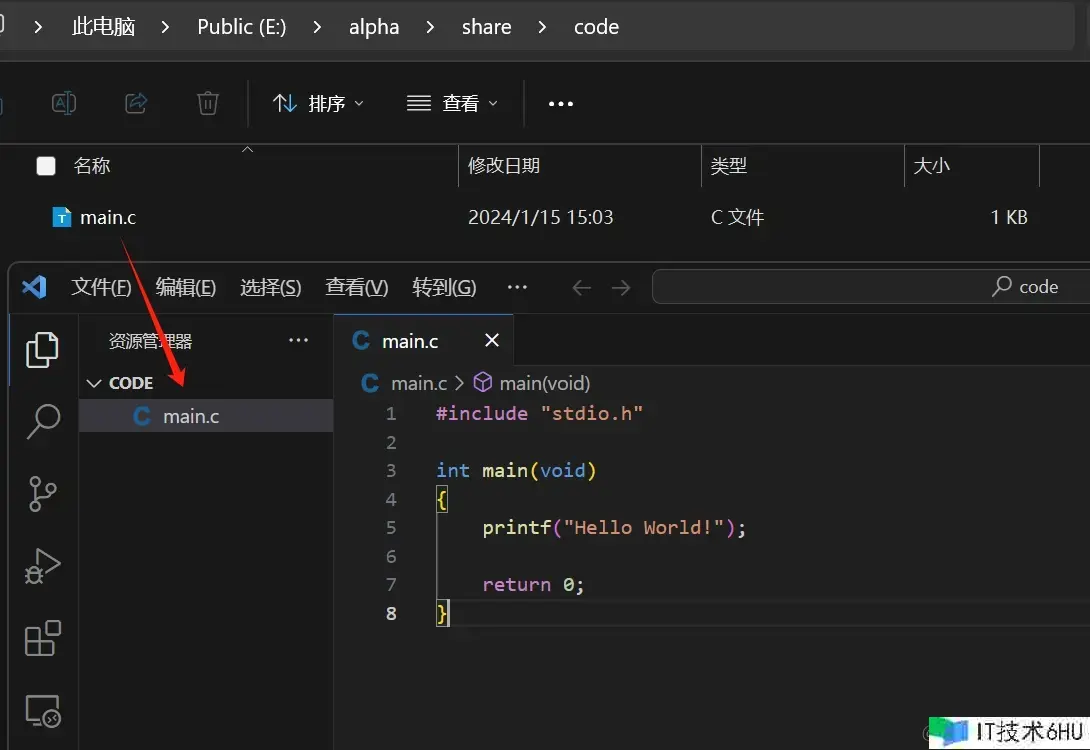Screen dimensions: 1090x750
Task: Open the VS Code menu bar overflow ellipsis
Action: pyautogui.click(x=517, y=286)
